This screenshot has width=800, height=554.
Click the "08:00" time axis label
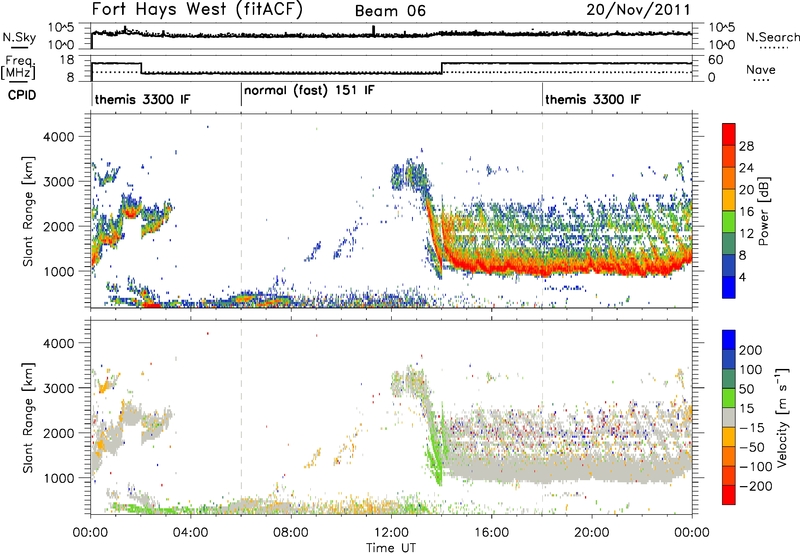(x=291, y=533)
